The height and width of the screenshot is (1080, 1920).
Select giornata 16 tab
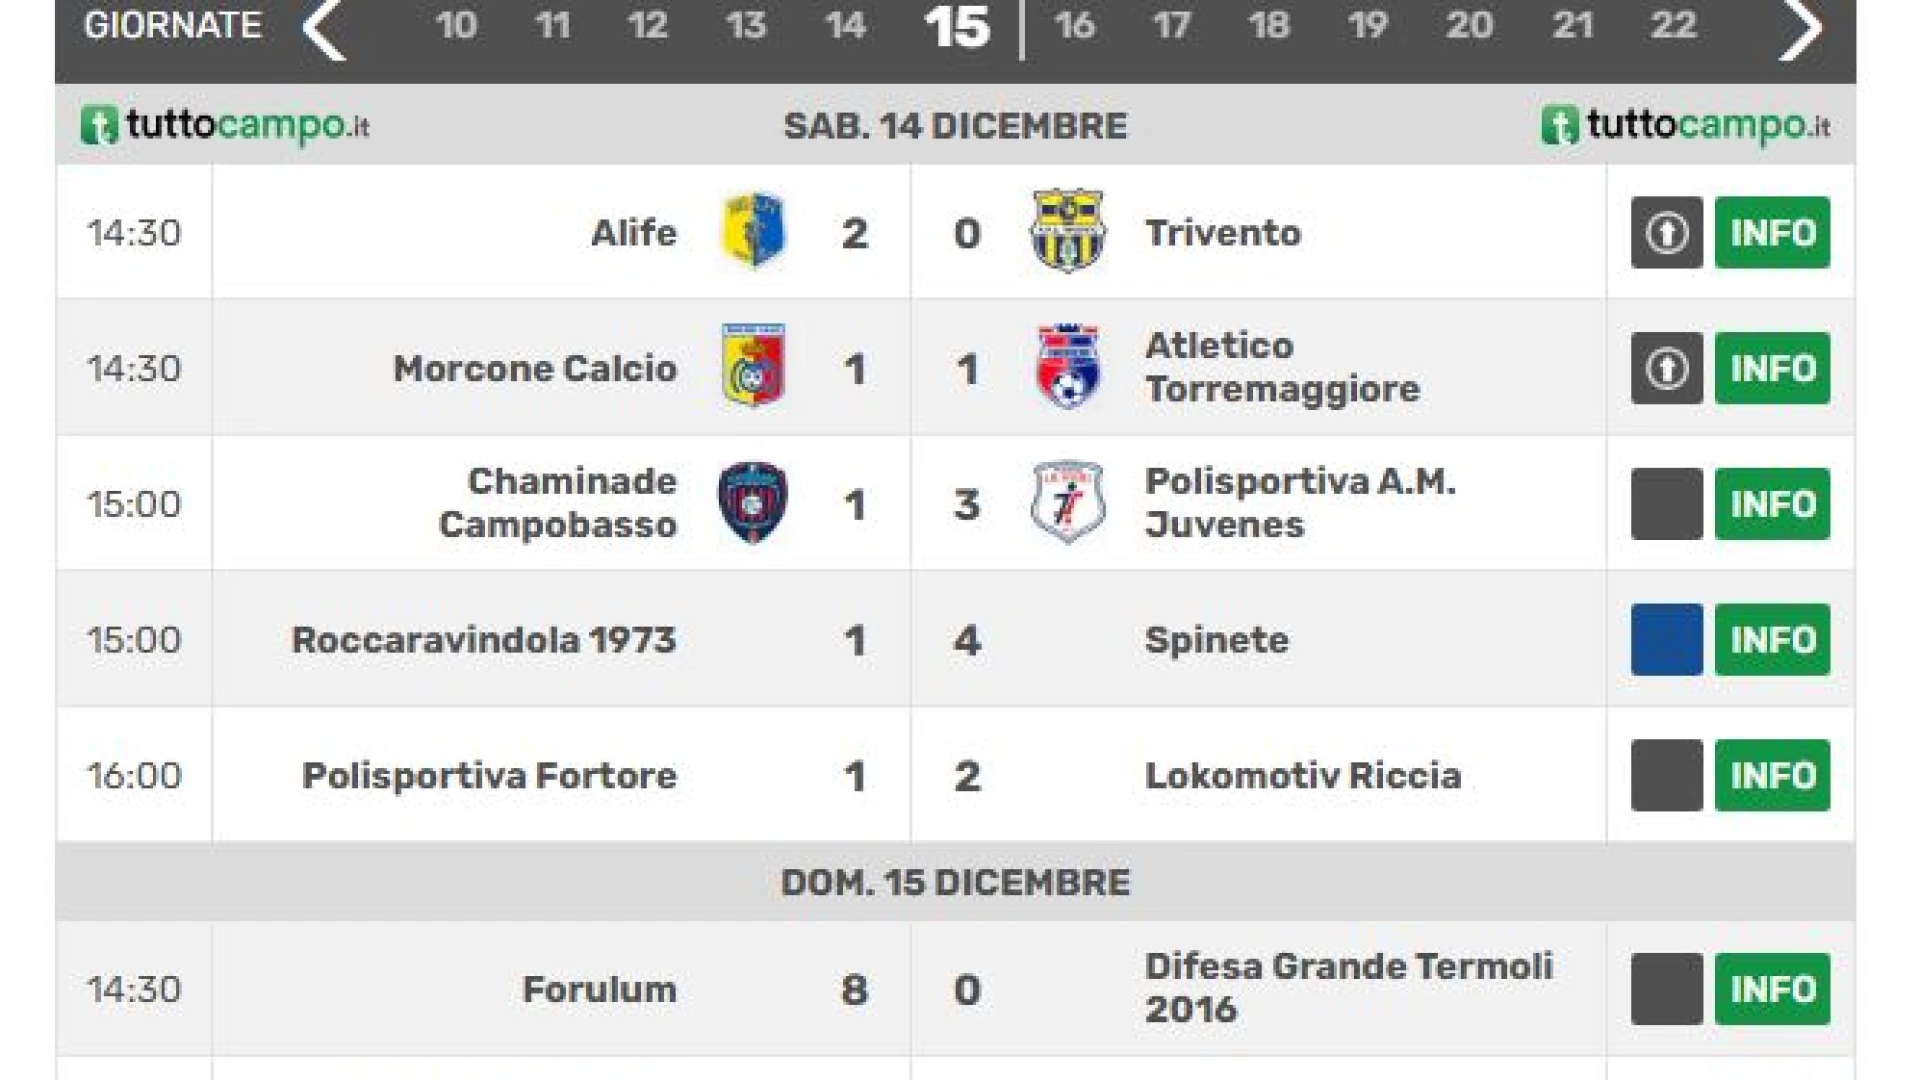[1074, 25]
